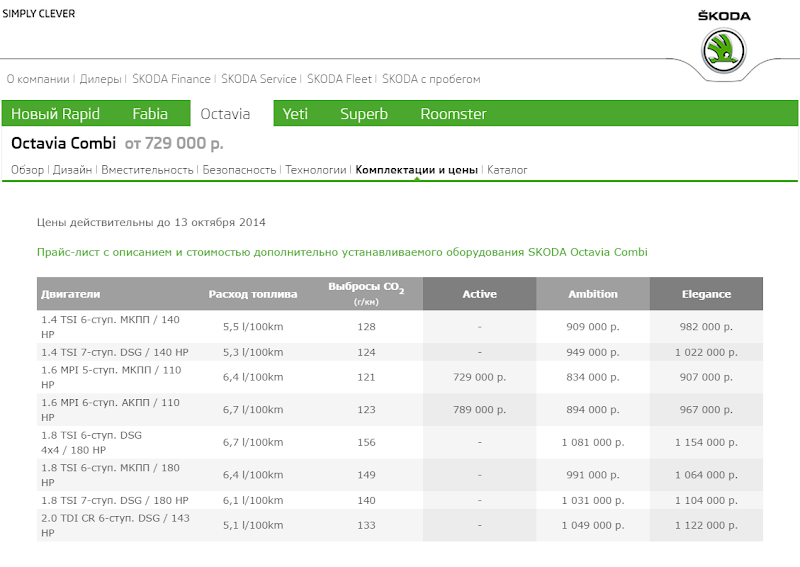Click the 1 104 000 р. Elegance price
Screen dimensions: 800x567
[706, 501]
